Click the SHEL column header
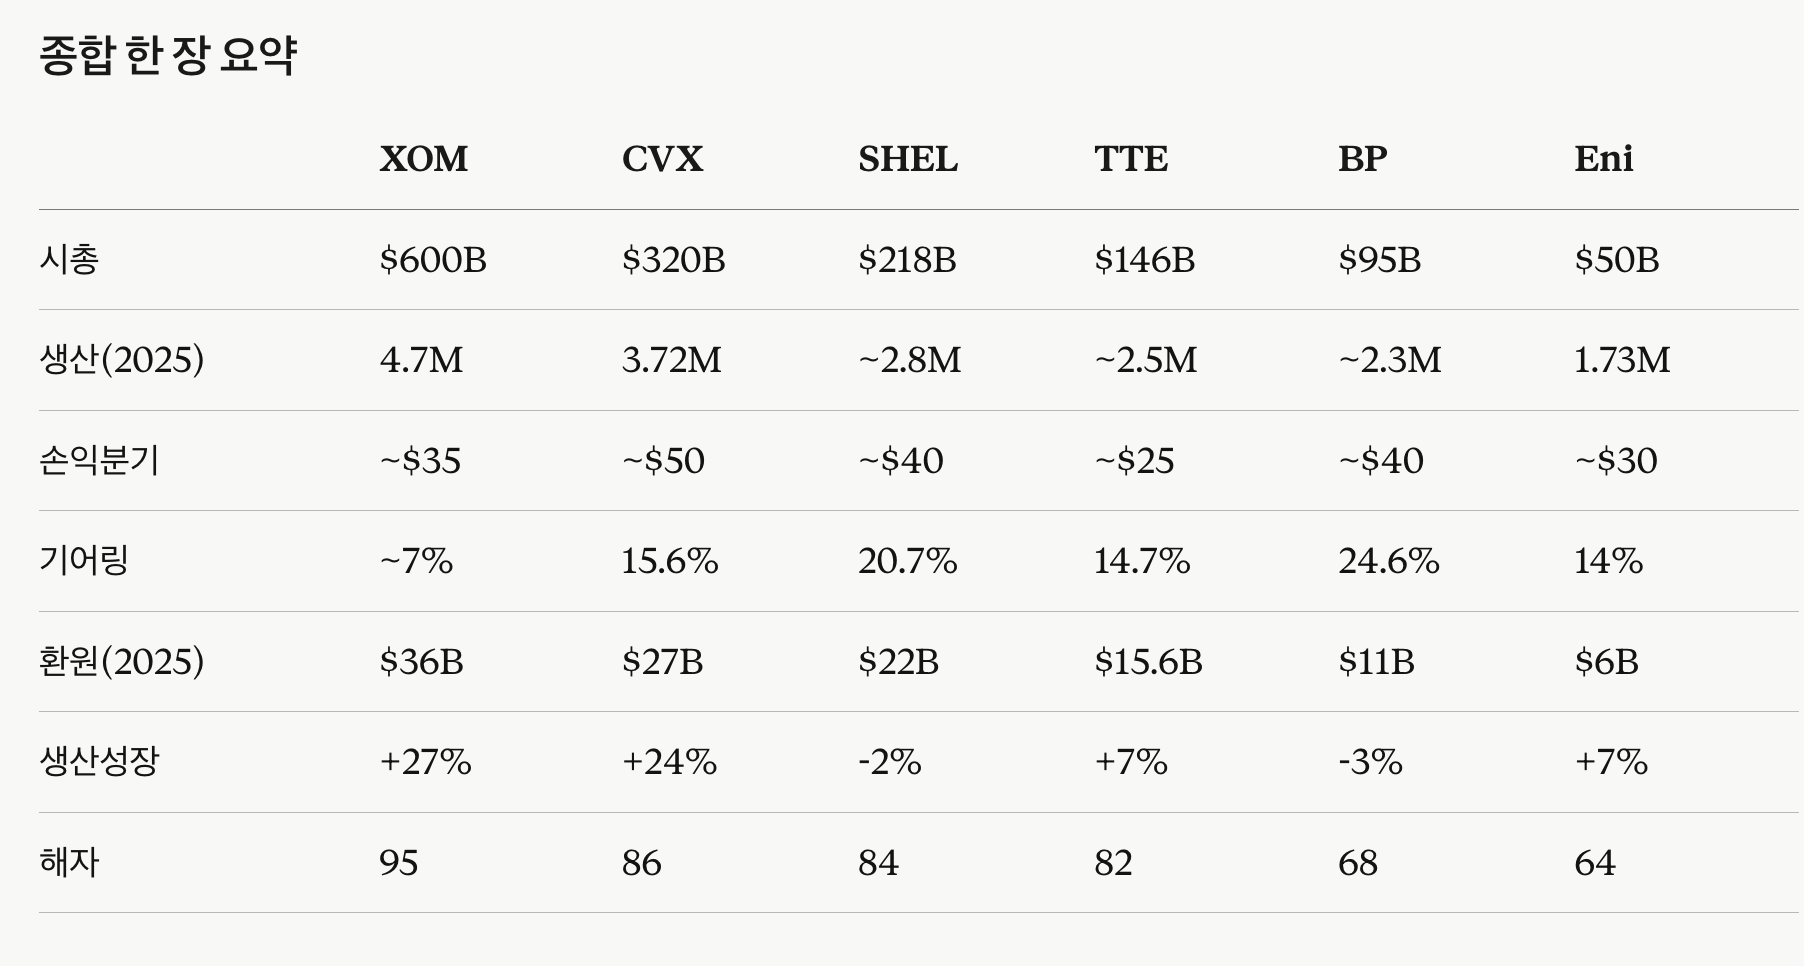The height and width of the screenshot is (966, 1804). tap(908, 159)
